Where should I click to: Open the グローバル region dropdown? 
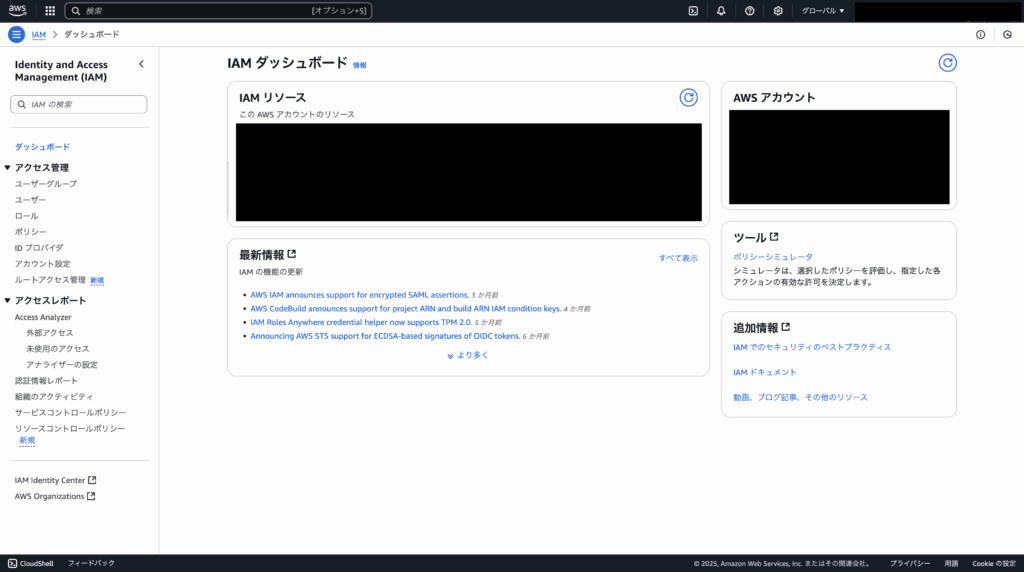coord(823,10)
